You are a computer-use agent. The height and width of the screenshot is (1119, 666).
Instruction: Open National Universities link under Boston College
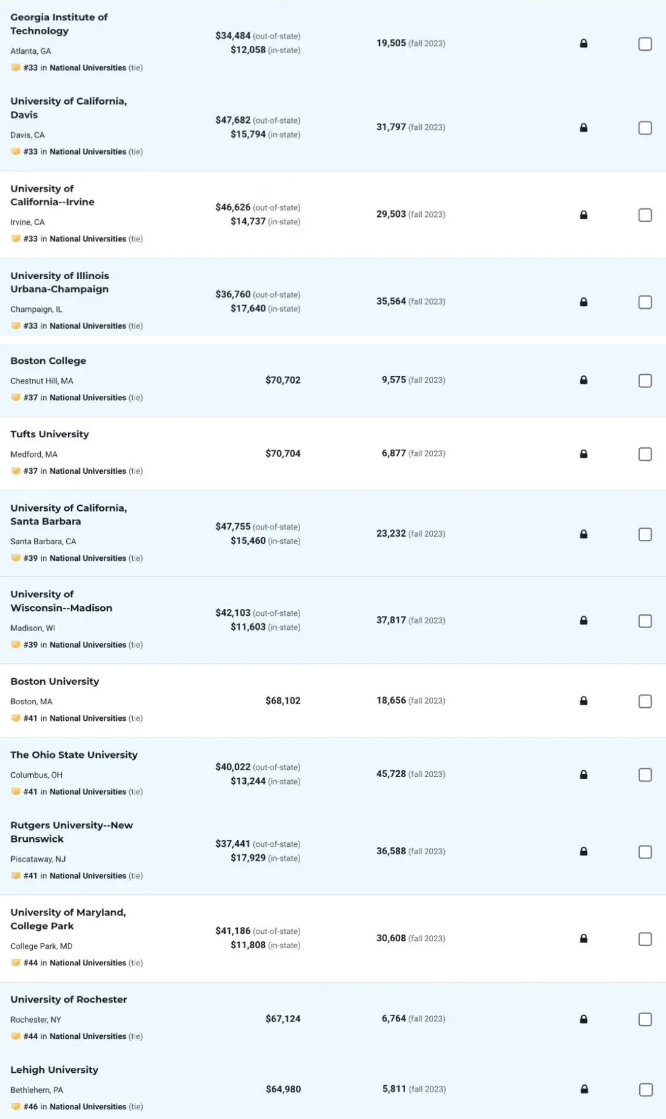click(x=88, y=398)
